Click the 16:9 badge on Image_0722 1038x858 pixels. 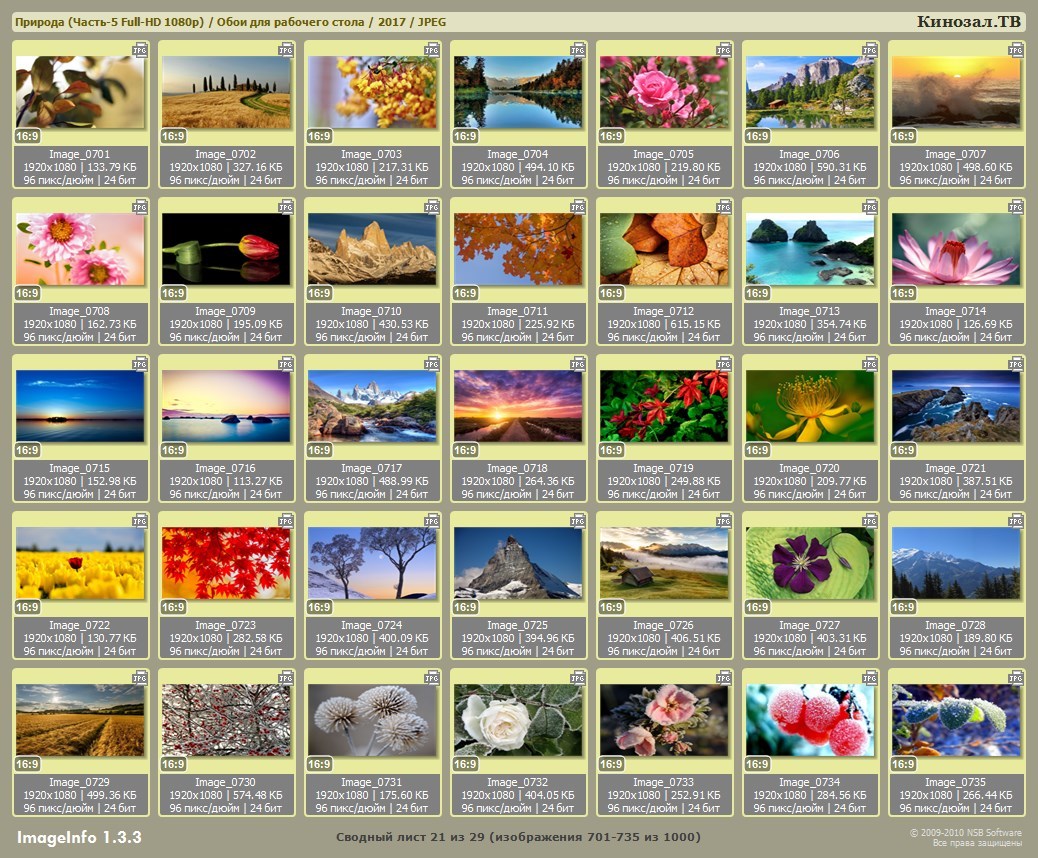tap(27, 607)
